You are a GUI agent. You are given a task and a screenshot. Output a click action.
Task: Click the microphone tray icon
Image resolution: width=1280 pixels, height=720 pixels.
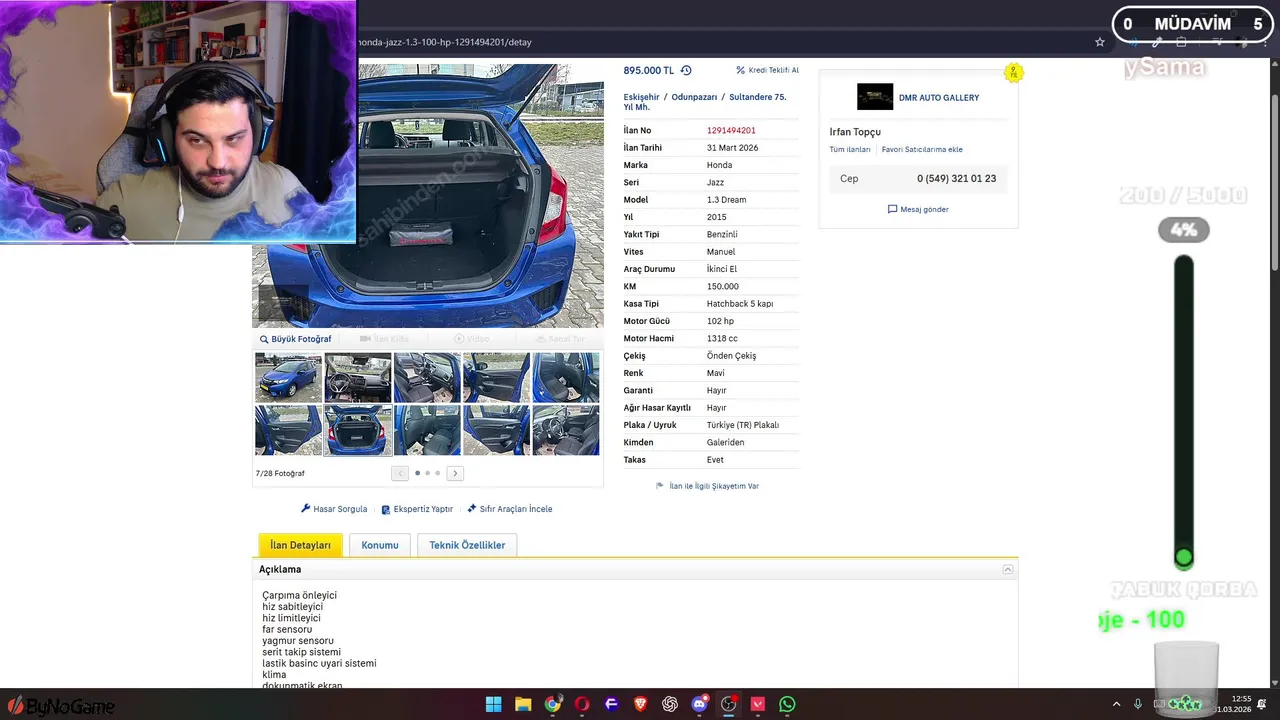(1139, 704)
